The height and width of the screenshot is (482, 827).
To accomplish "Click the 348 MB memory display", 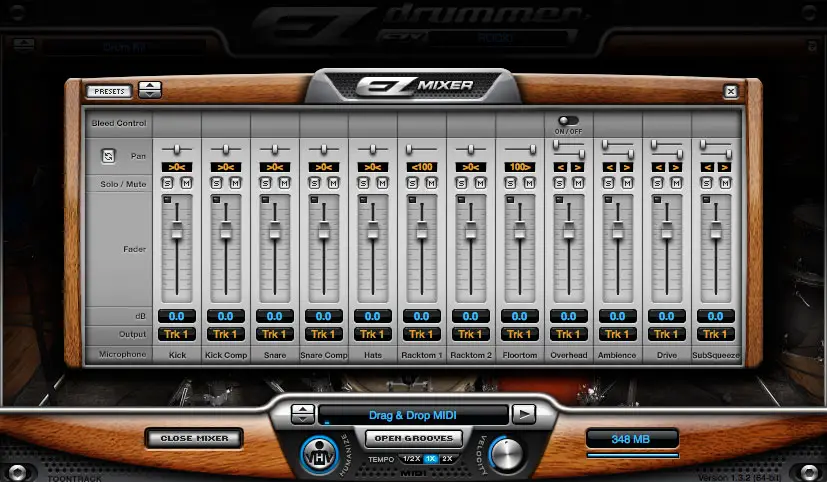I will pos(632,439).
